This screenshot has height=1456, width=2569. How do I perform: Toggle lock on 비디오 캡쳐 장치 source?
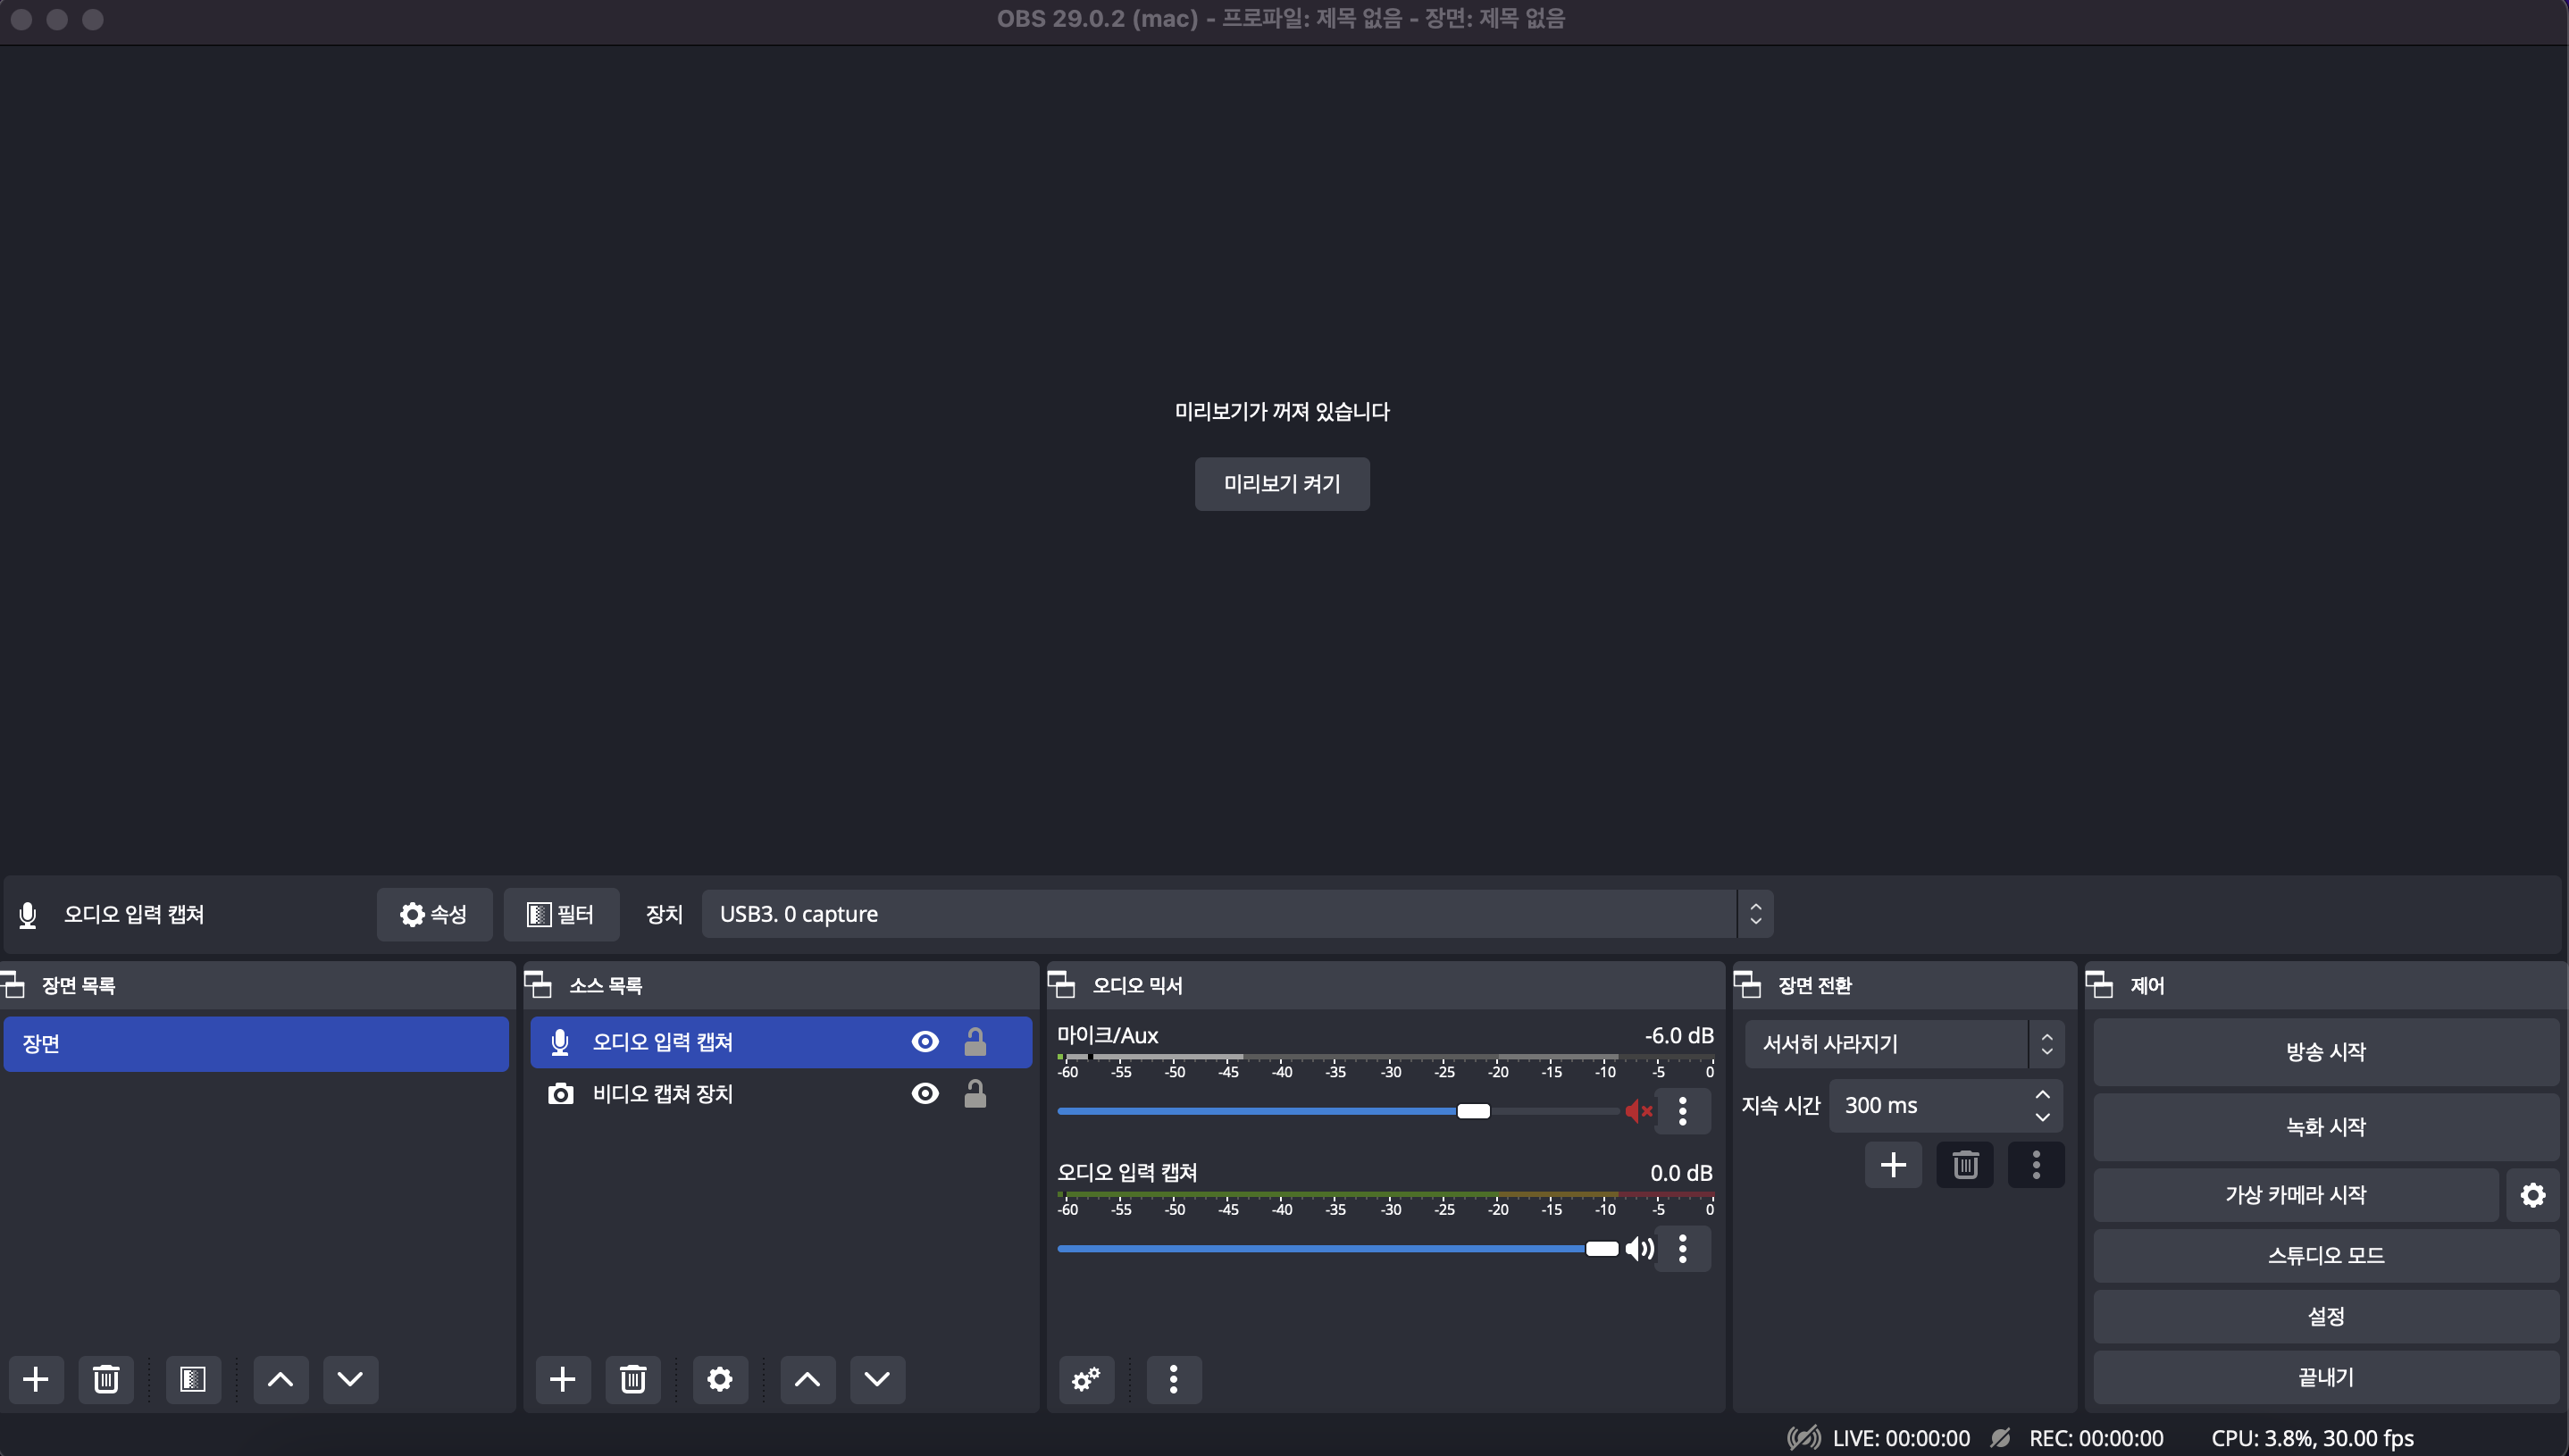[x=975, y=1094]
